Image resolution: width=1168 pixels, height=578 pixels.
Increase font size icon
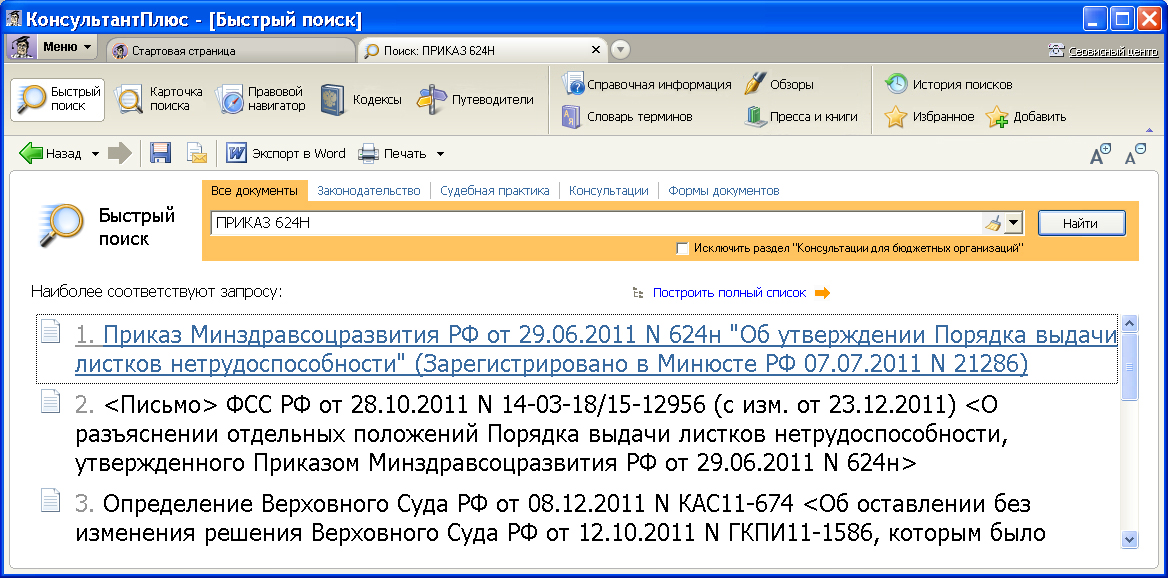click(1099, 154)
